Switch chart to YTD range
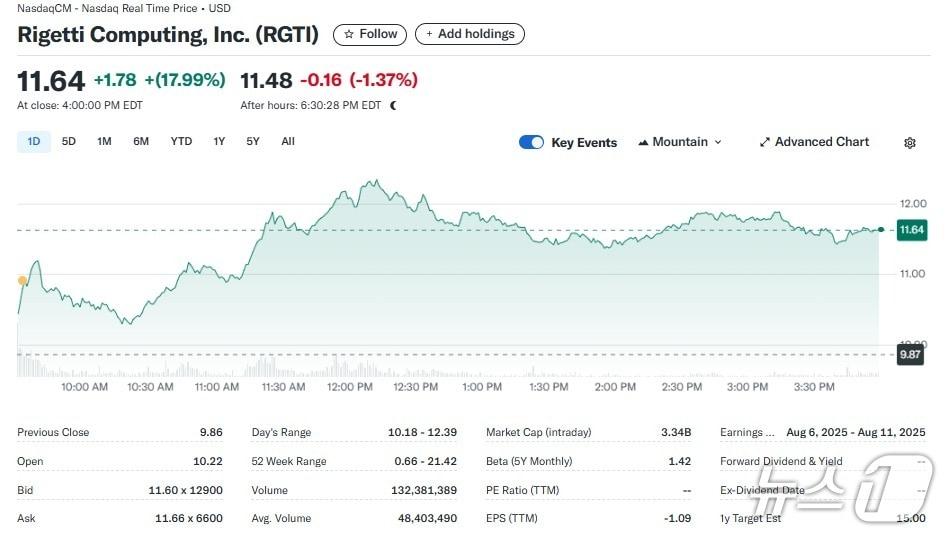Image resolution: width=947 pixels, height=536 pixels. pos(181,142)
